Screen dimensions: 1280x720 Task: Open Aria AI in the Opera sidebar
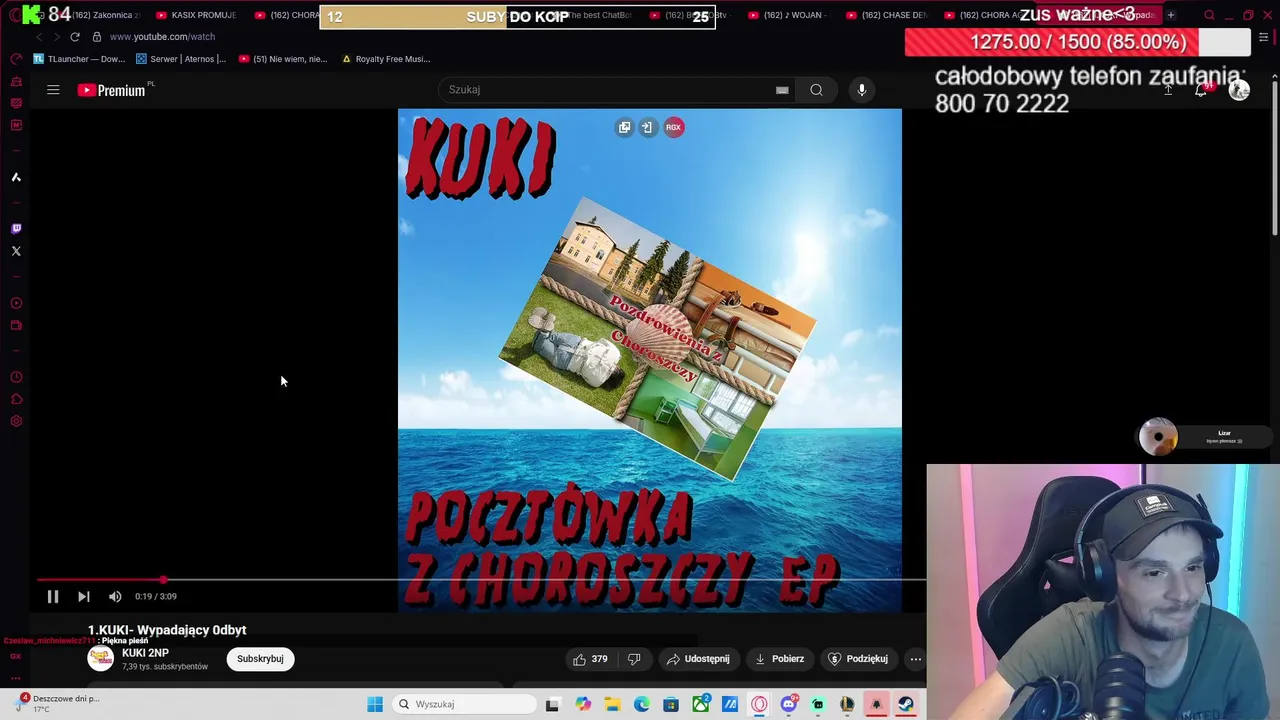(x=16, y=177)
